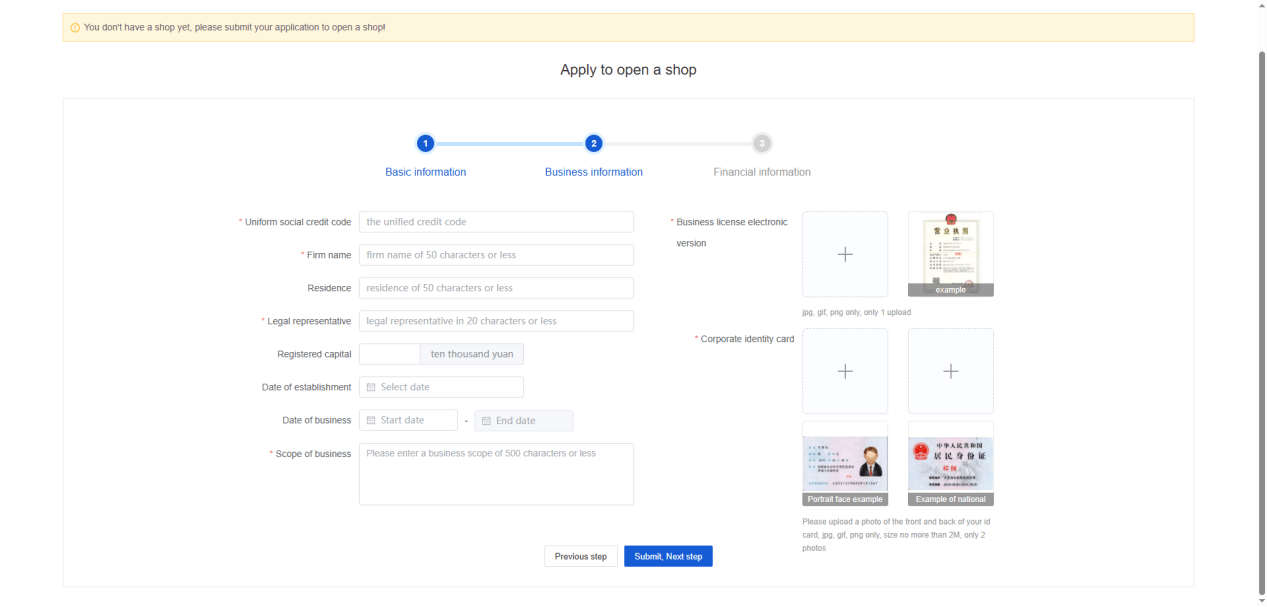Viewport: 1267px width, 607px height.
Task: View the business license example image
Action: [x=951, y=254]
